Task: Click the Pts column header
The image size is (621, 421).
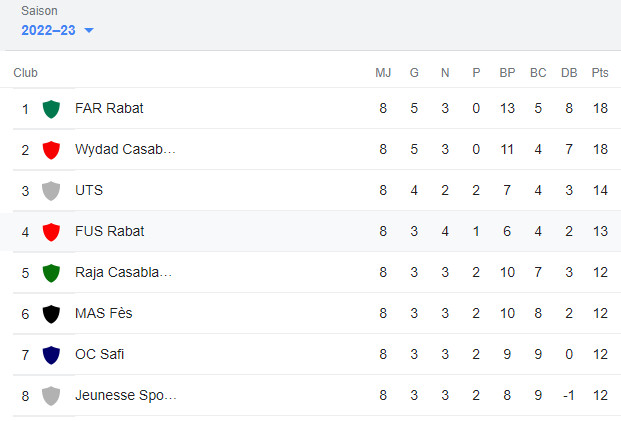Action: point(600,73)
